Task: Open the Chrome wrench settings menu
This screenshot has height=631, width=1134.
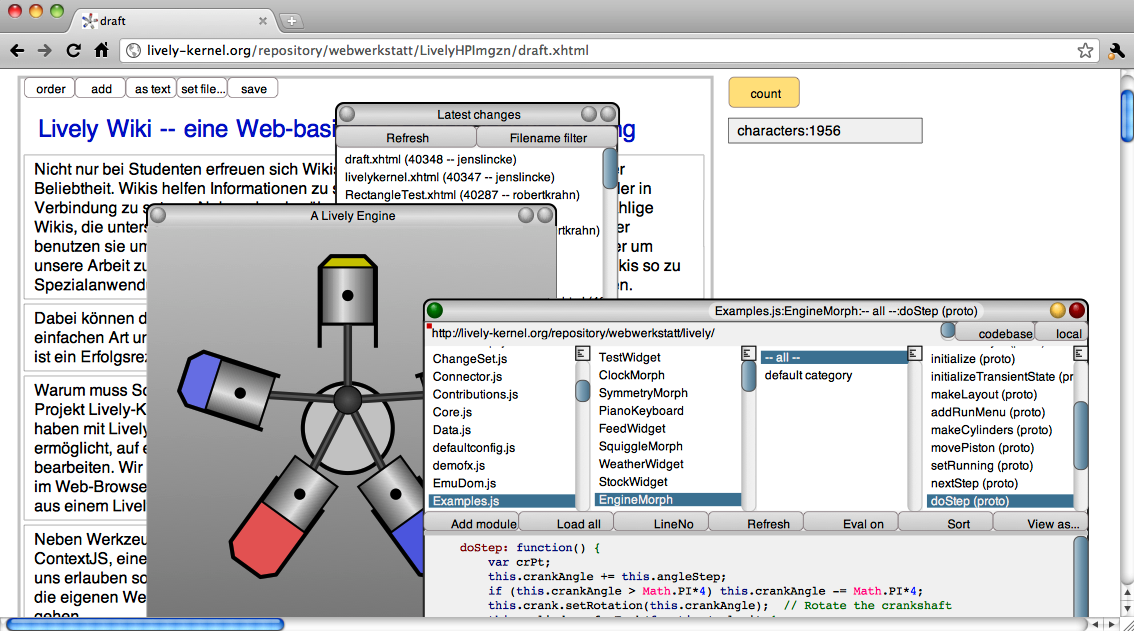Action: click(x=1117, y=50)
